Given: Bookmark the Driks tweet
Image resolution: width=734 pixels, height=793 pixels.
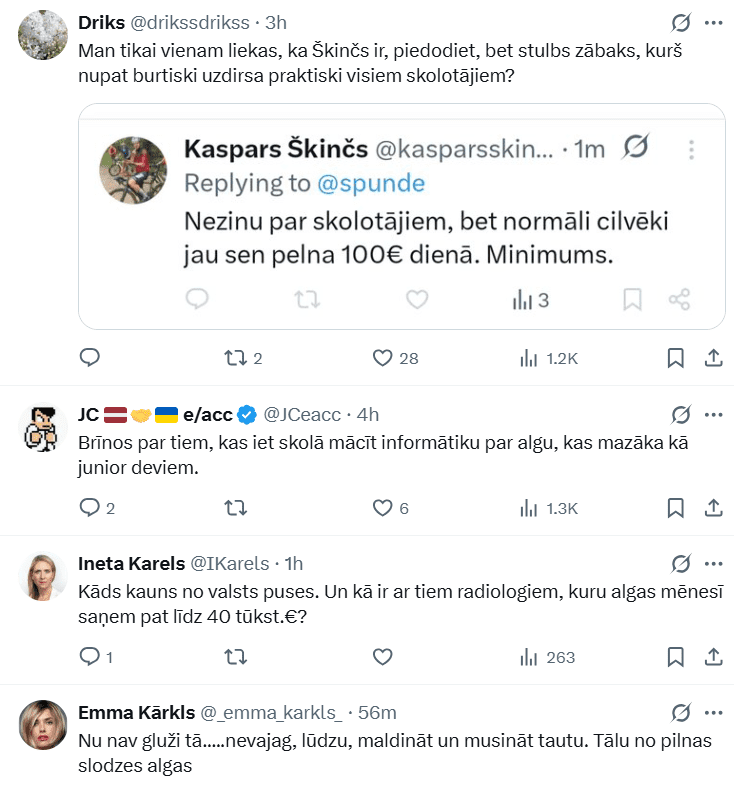Looking at the screenshot, I should pyautogui.click(x=675, y=357).
